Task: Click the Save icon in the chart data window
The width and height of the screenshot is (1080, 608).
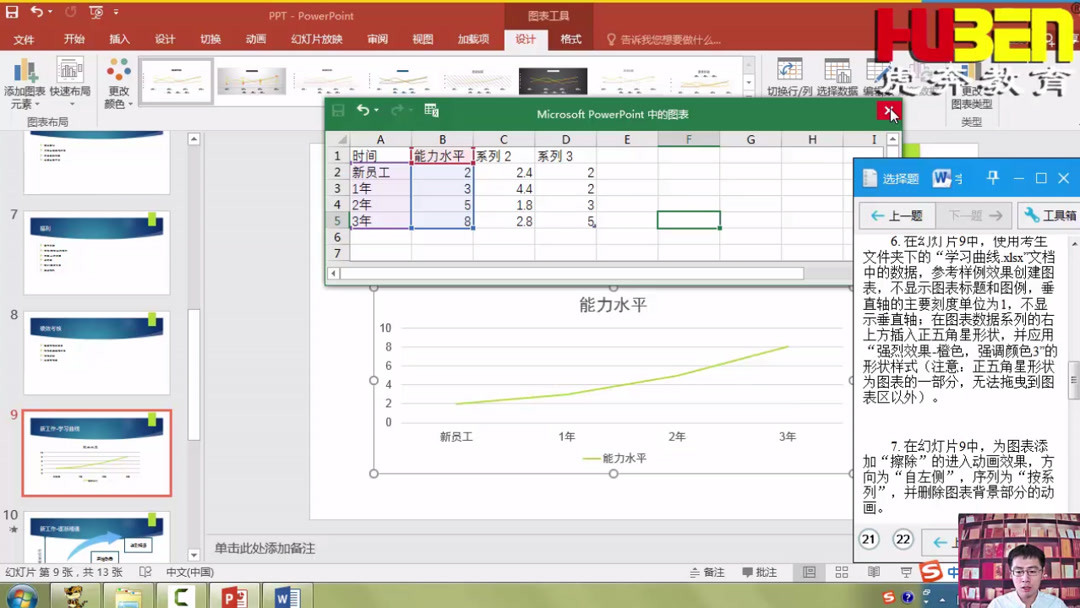Action: click(x=338, y=108)
